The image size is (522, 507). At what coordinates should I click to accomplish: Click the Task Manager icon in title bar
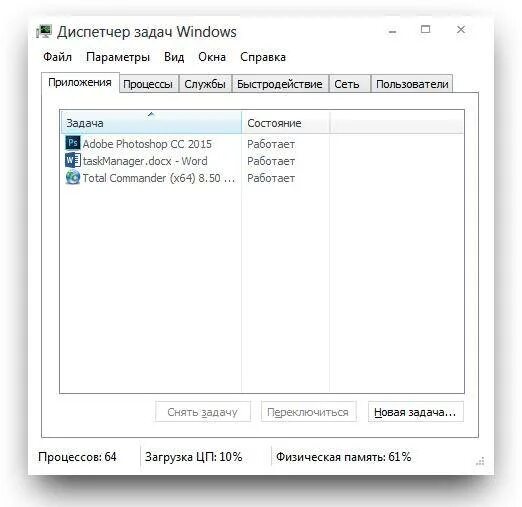tap(44, 32)
